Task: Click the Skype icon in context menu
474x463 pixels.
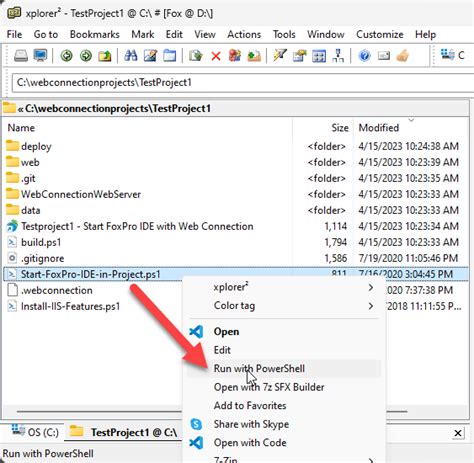Action: [x=196, y=424]
